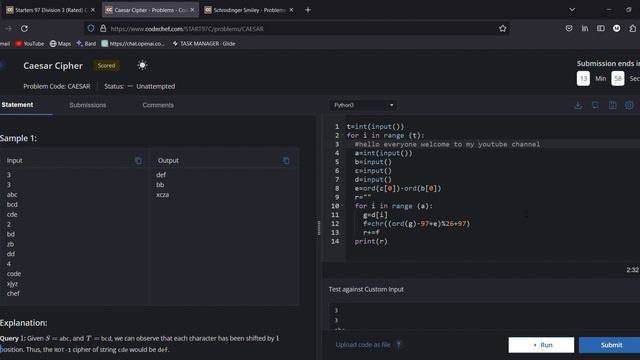Toggle the light/dark theme sun icon

[142, 65]
